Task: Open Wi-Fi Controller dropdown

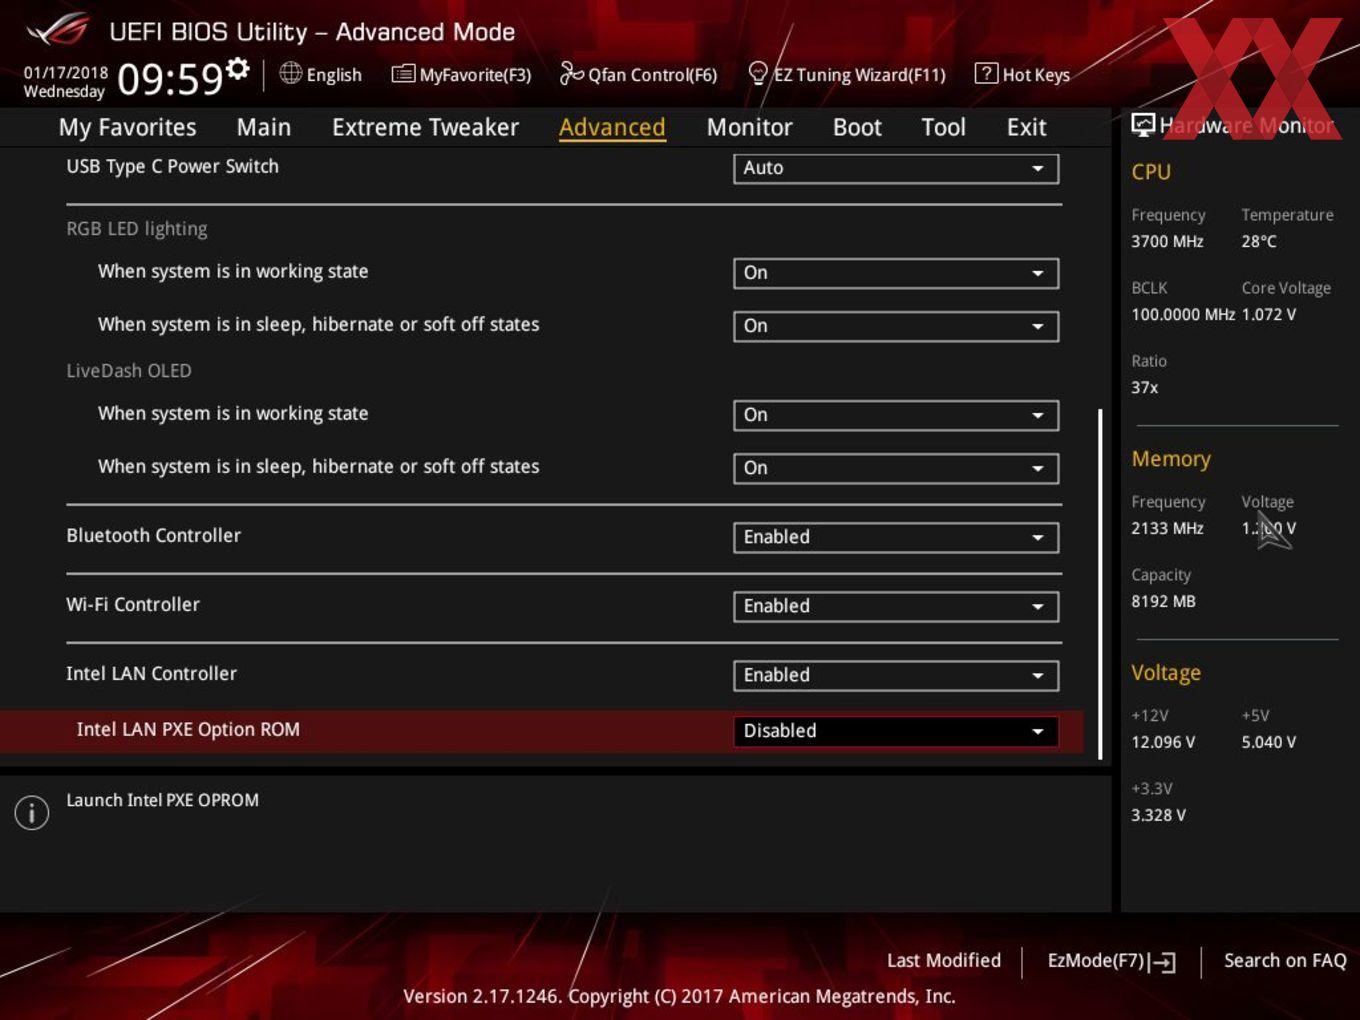Action: [x=896, y=606]
